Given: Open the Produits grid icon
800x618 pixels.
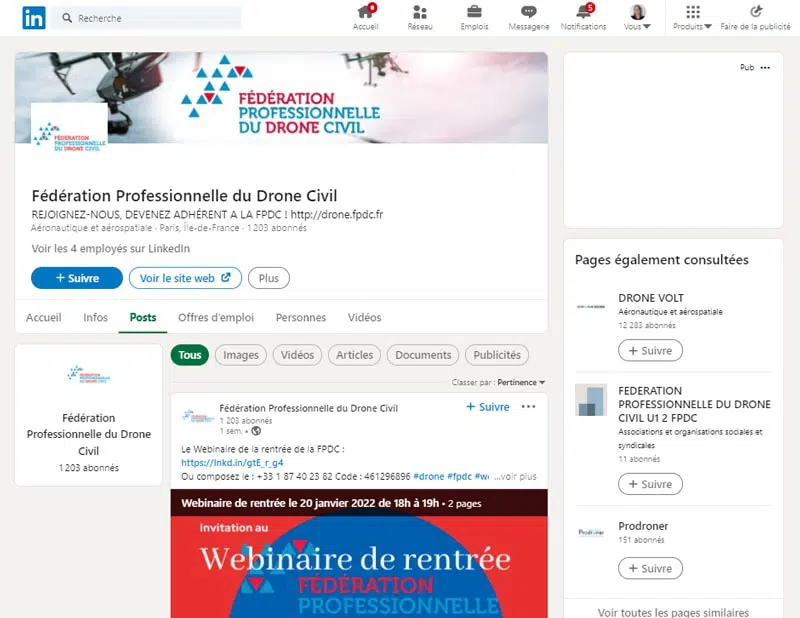Looking at the screenshot, I should [x=692, y=11].
